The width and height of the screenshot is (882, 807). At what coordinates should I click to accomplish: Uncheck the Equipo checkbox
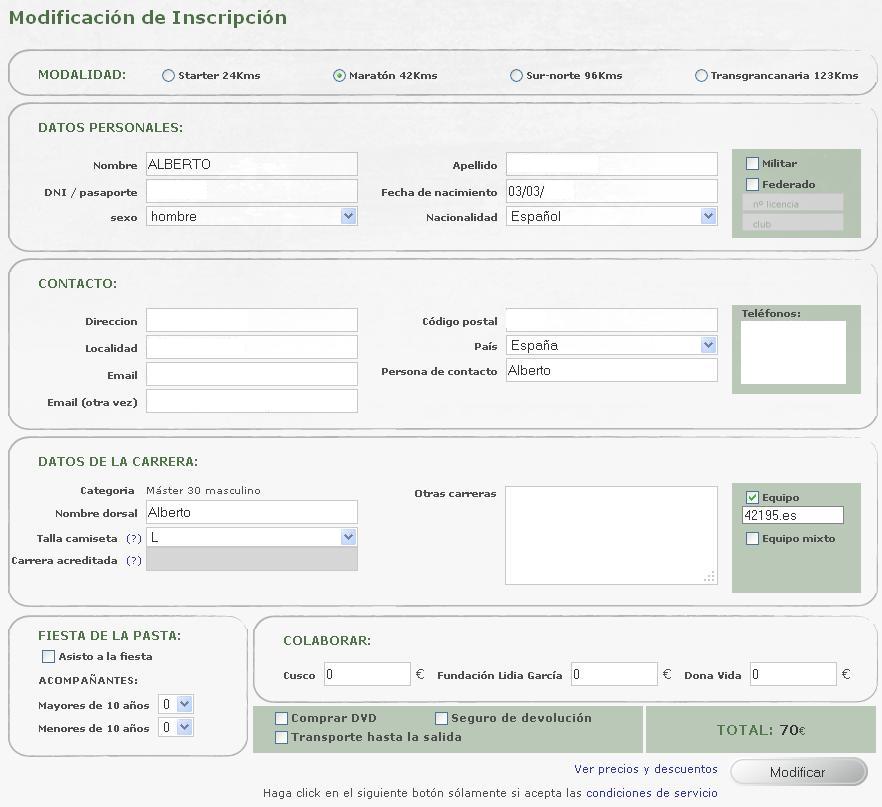point(753,497)
